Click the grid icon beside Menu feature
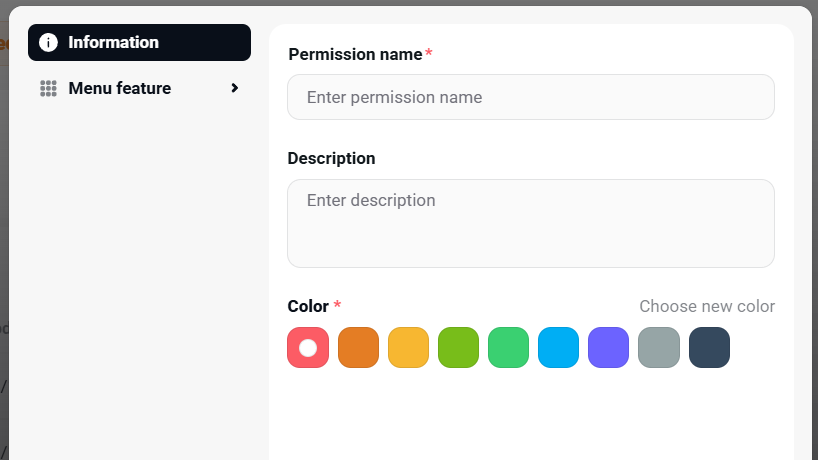Image resolution: width=818 pixels, height=460 pixels. pyautogui.click(x=48, y=89)
